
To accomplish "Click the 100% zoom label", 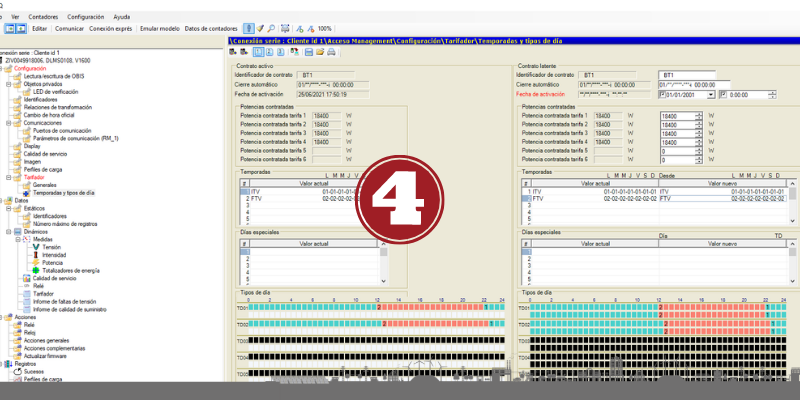I will click(x=324, y=29).
